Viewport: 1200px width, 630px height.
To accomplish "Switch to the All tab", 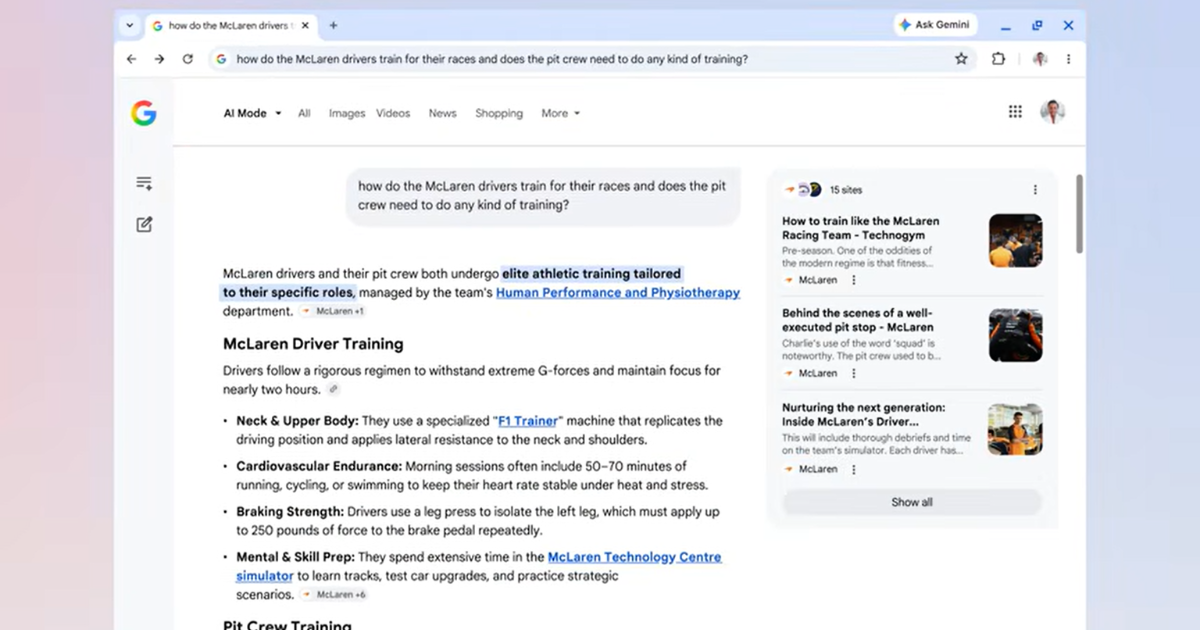I will (x=304, y=113).
